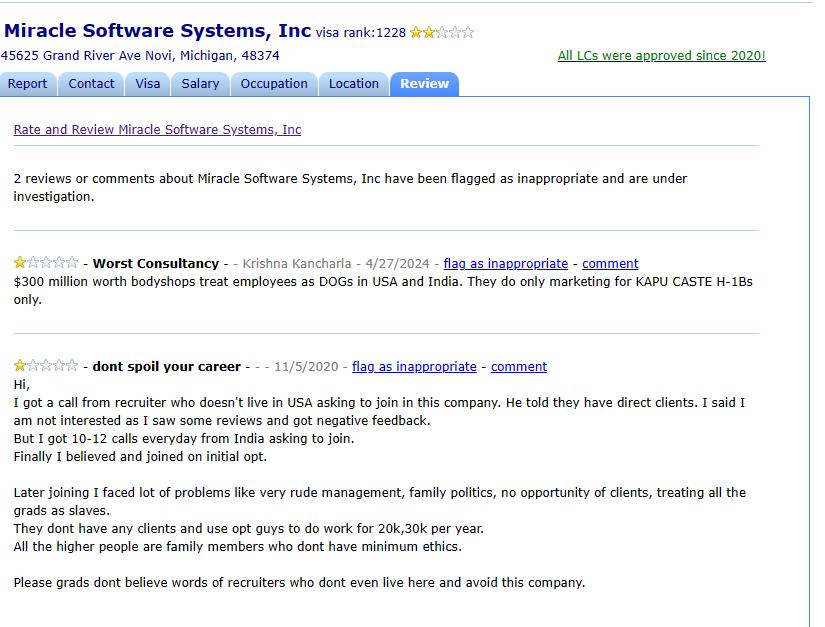The width and height of the screenshot is (825, 627).
Task: Click the Grand River Ave Novi address text
Action: 140,56
